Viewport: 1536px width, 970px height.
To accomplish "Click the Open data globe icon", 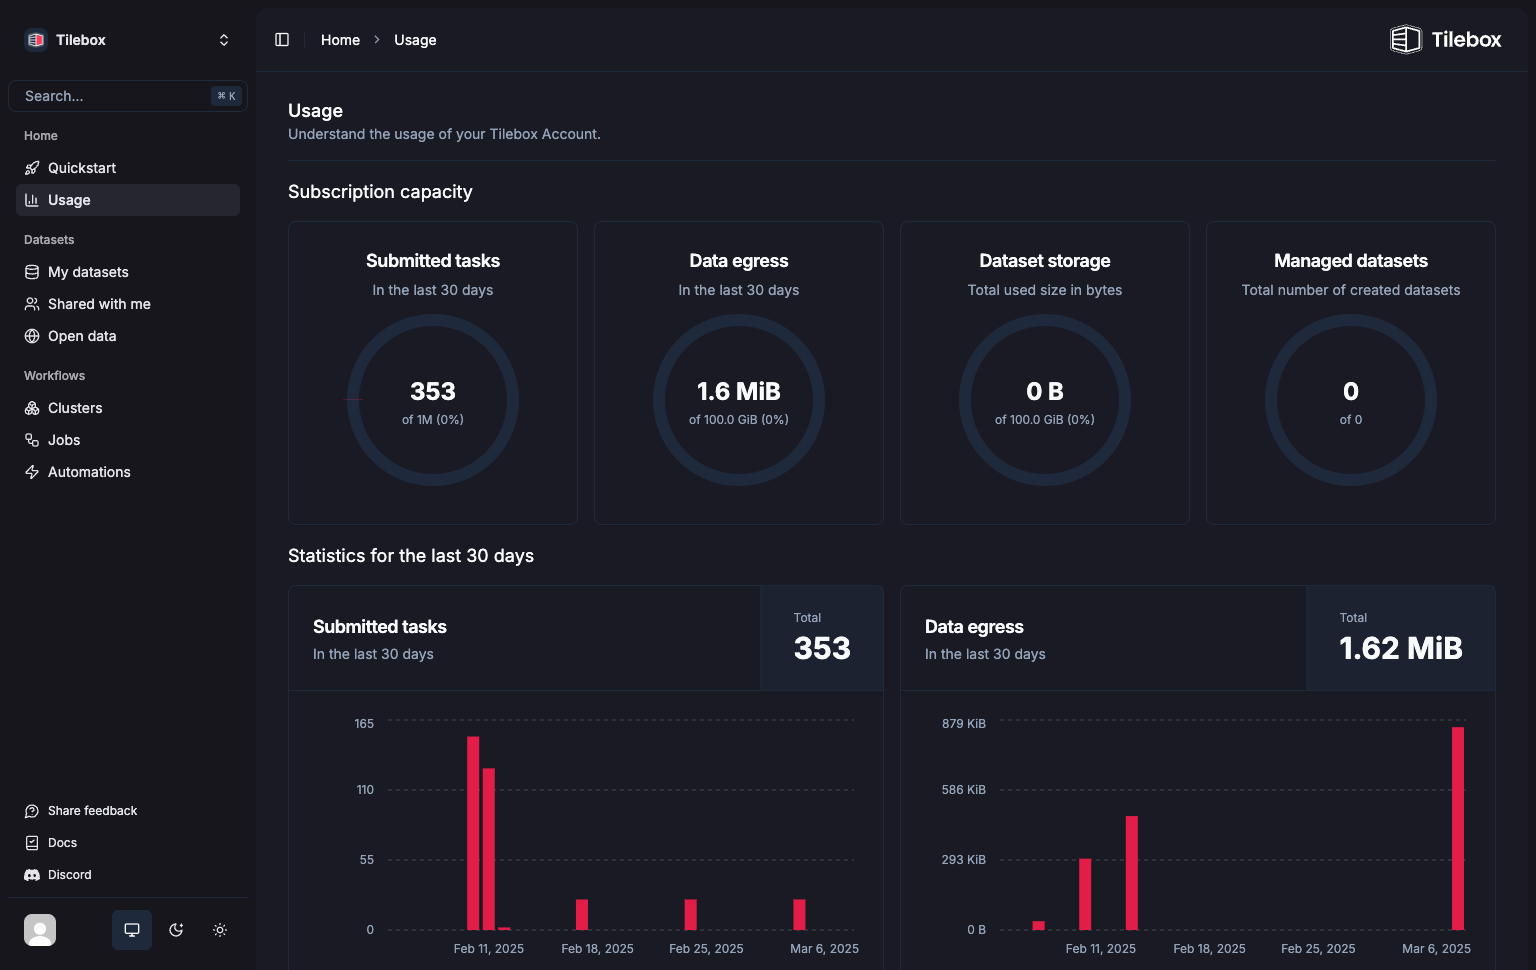I will 32,336.
